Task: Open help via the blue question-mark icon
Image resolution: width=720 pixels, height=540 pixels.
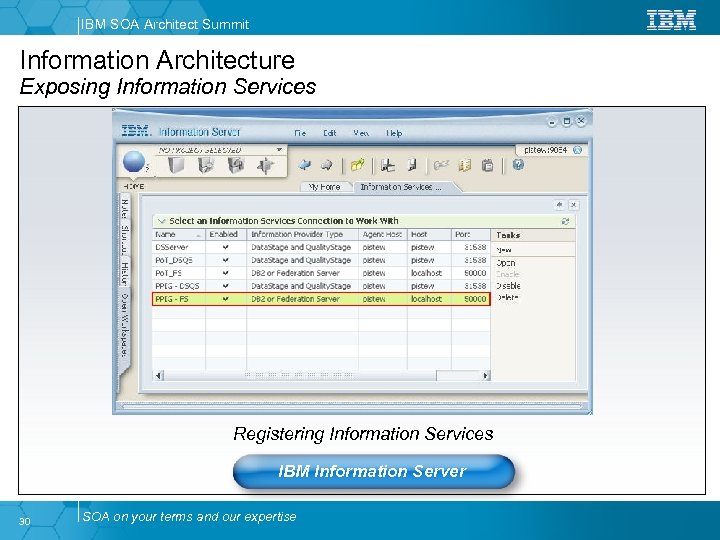Action: 518,164
